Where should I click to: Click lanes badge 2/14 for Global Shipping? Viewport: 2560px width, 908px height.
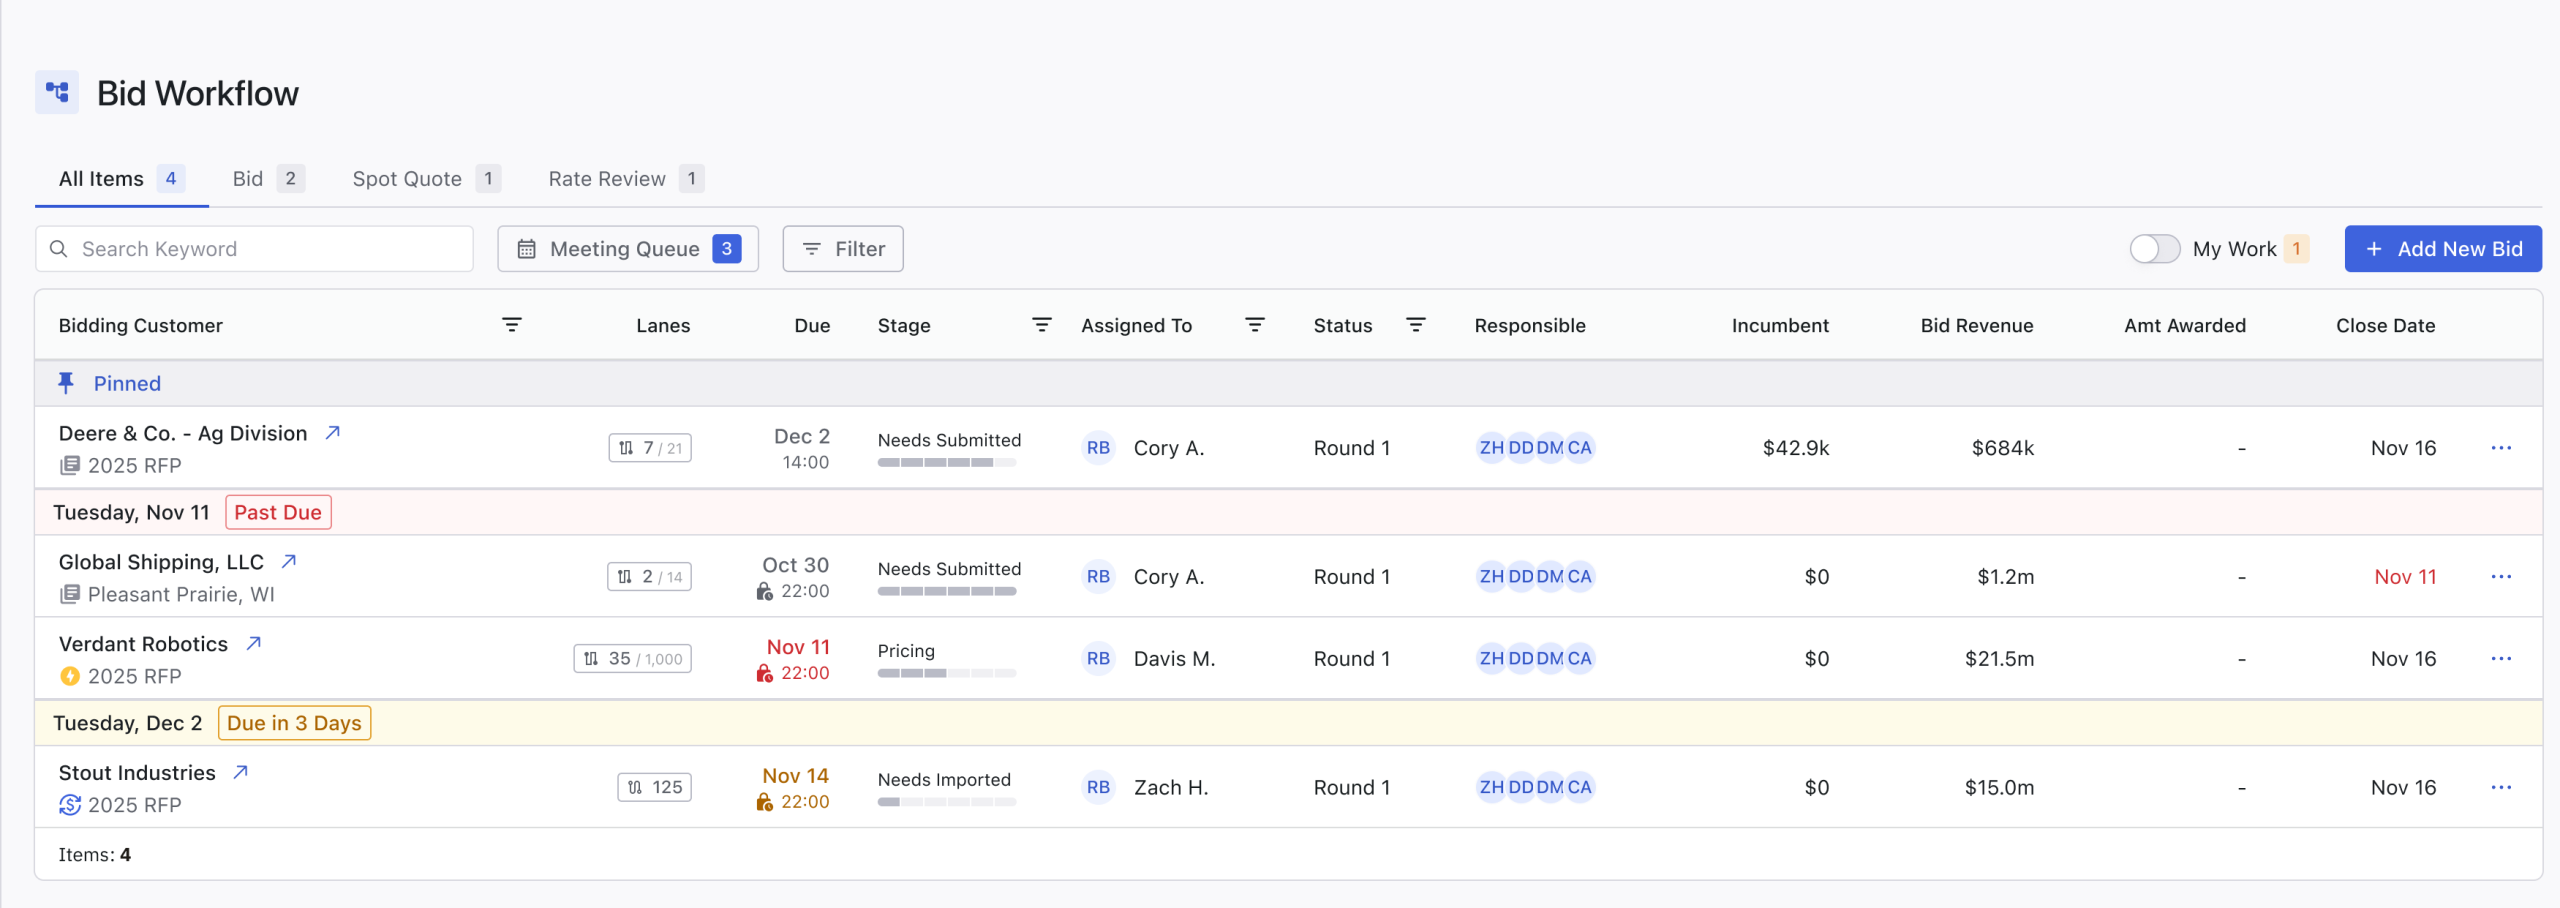[x=650, y=577]
